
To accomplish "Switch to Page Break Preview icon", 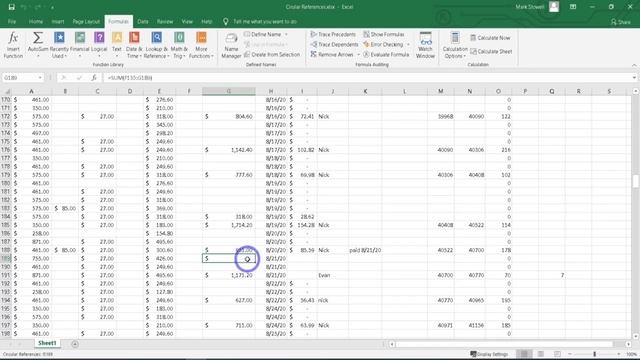I will 557,354.
